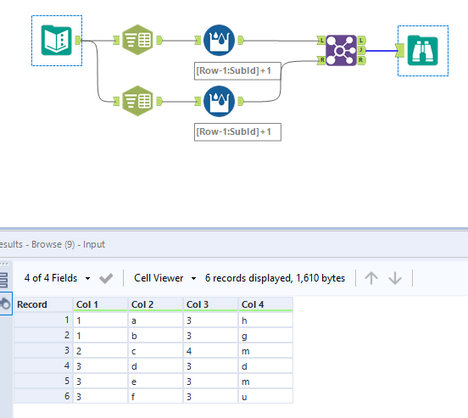Select Col 3 cell containing '4'
Viewport: 468px width, 418px height.
tap(210, 351)
